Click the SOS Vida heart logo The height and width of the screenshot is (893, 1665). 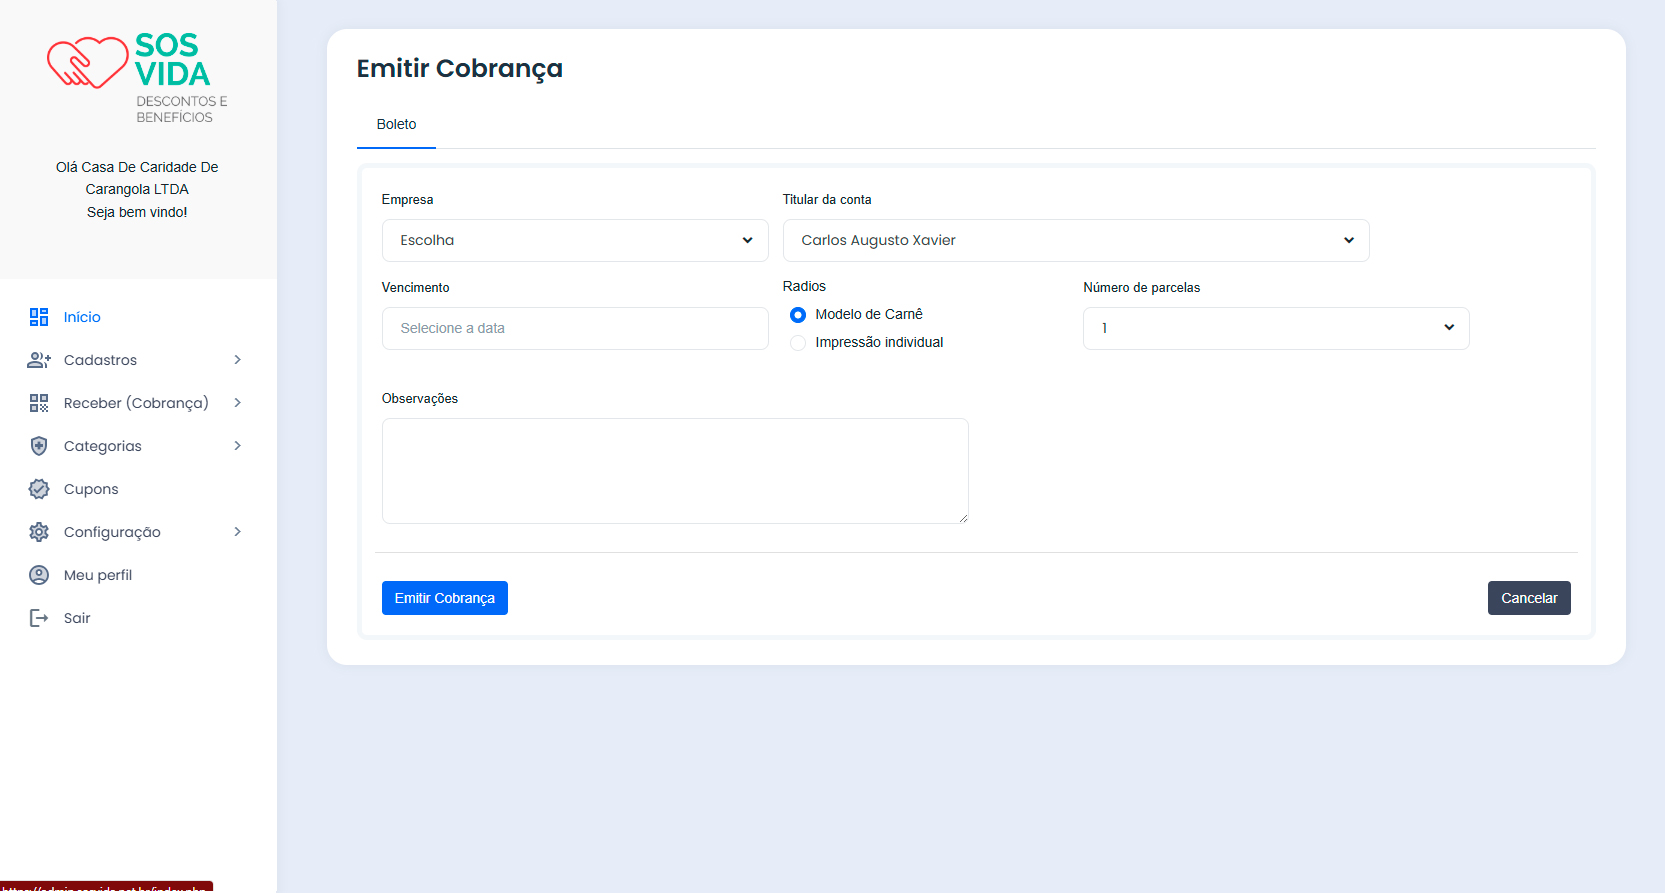tap(88, 63)
